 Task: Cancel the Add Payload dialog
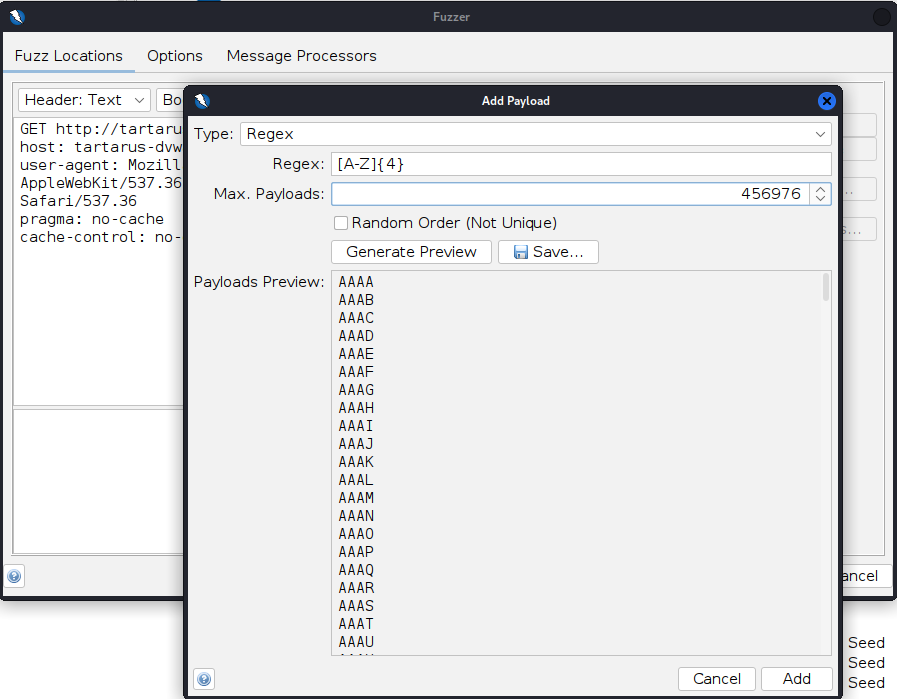(x=717, y=679)
